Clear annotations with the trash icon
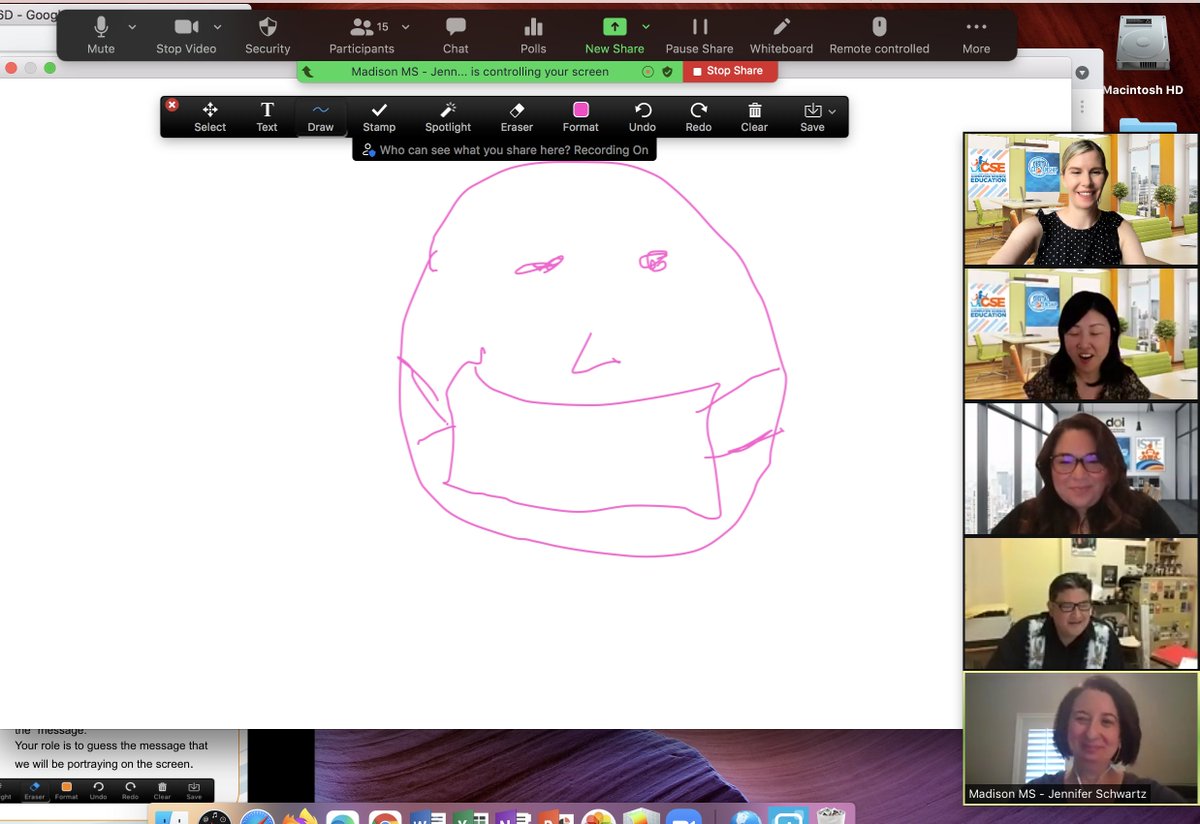Image resolution: width=1200 pixels, height=824 pixels. (x=755, y=117)
